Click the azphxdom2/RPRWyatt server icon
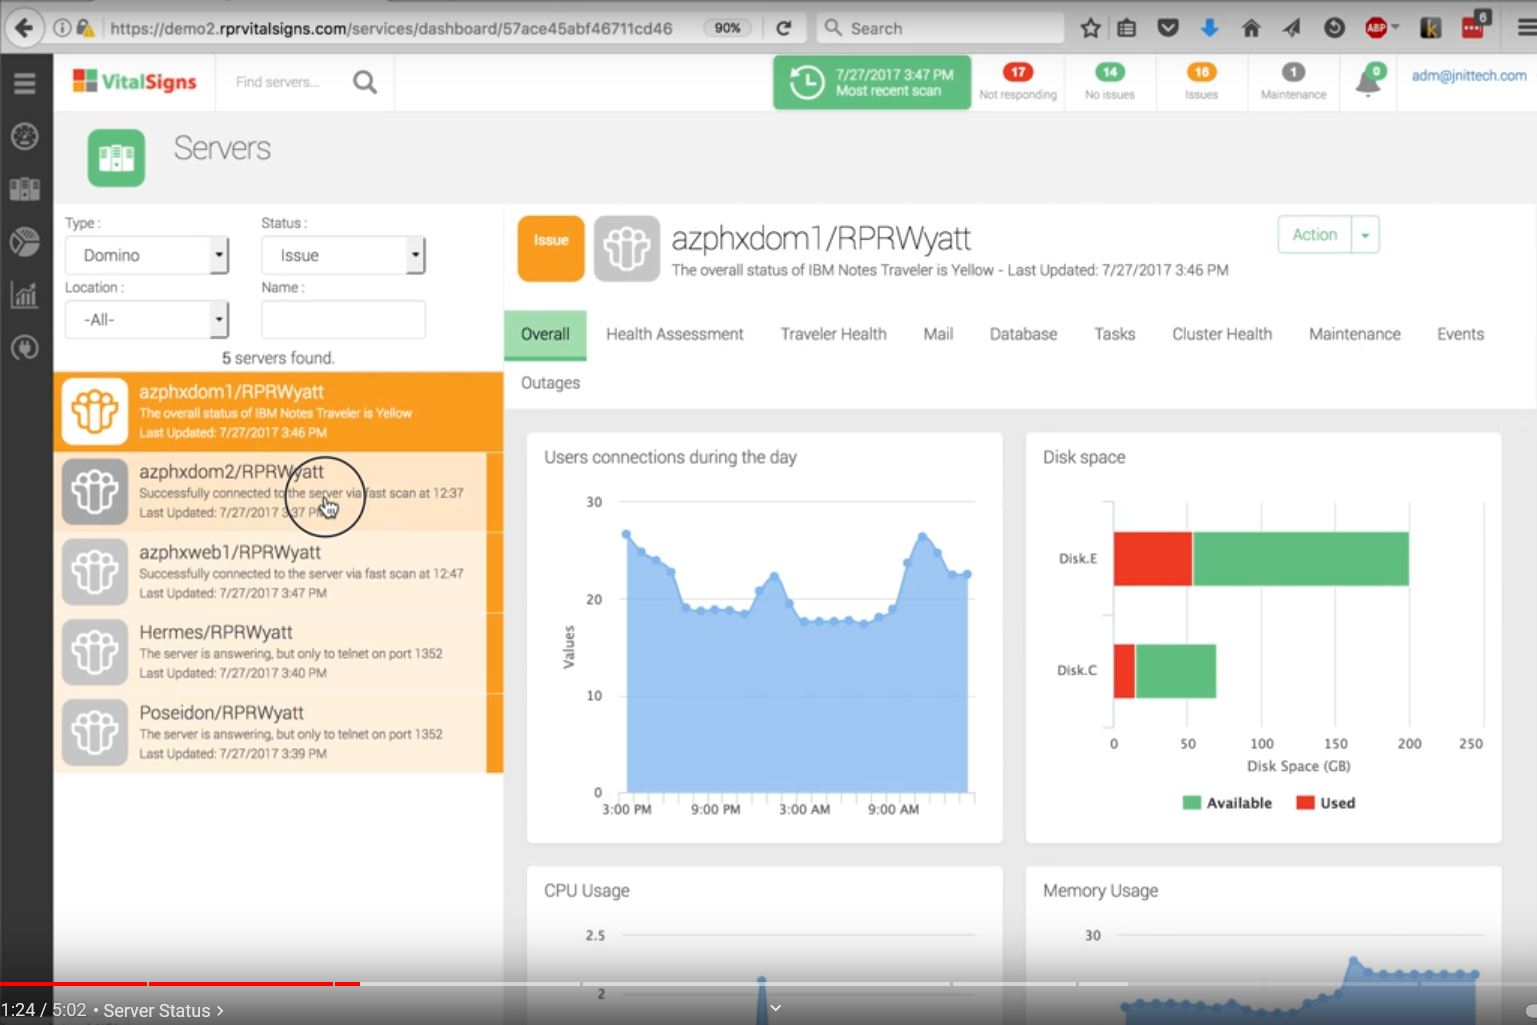 coord(95,491)
